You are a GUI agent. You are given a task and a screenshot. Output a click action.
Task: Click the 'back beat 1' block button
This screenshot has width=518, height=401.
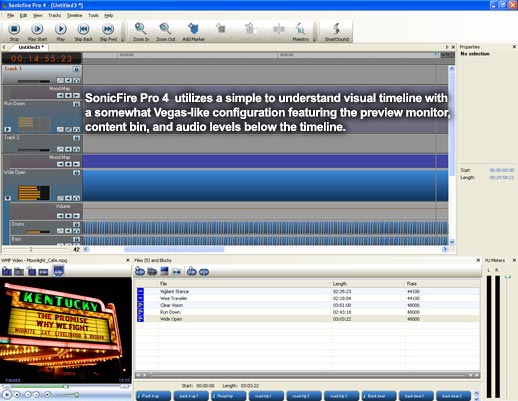coord(416,396)
